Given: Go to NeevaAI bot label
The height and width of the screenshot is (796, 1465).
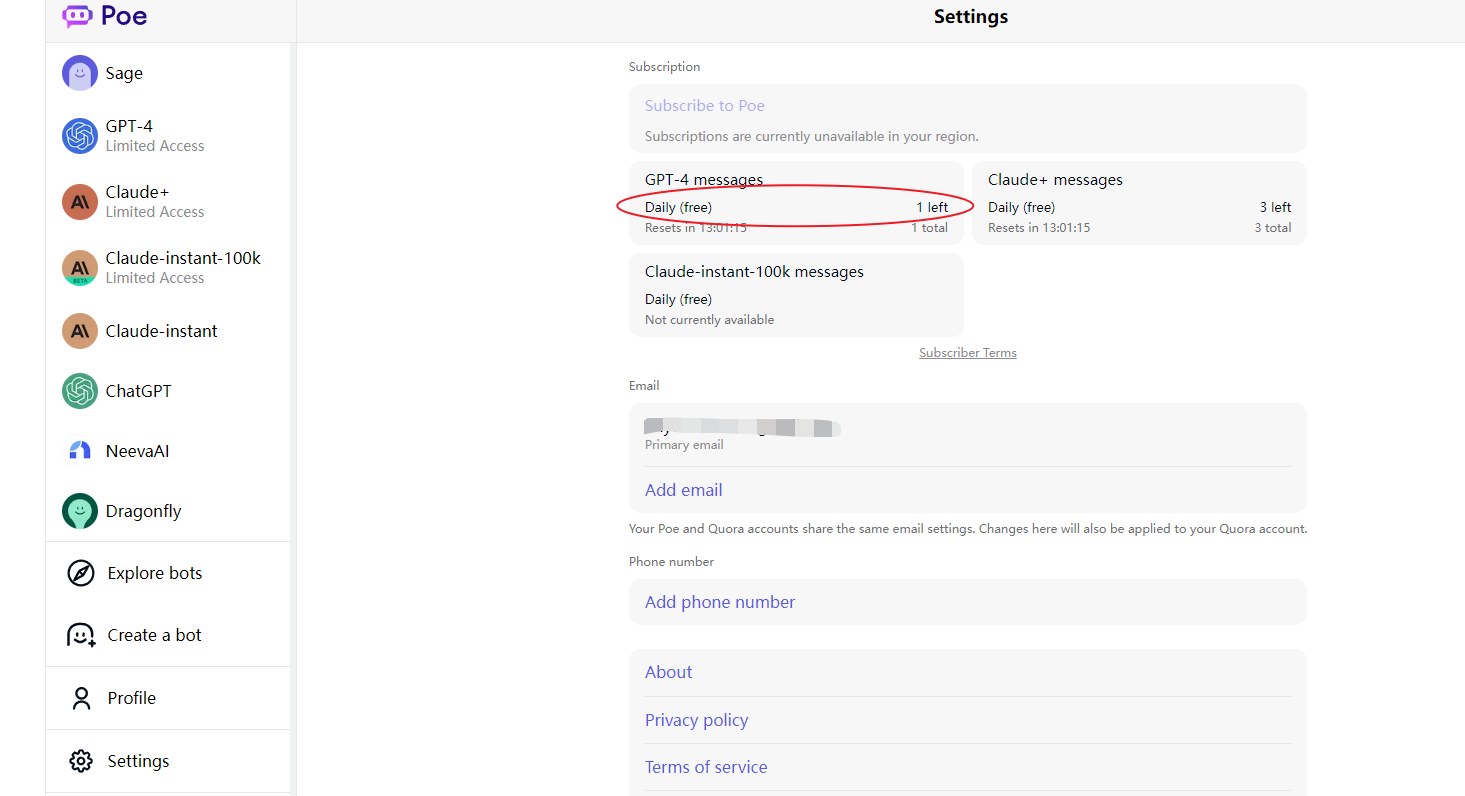Looking at the screenshot, I should pos(138,451).
